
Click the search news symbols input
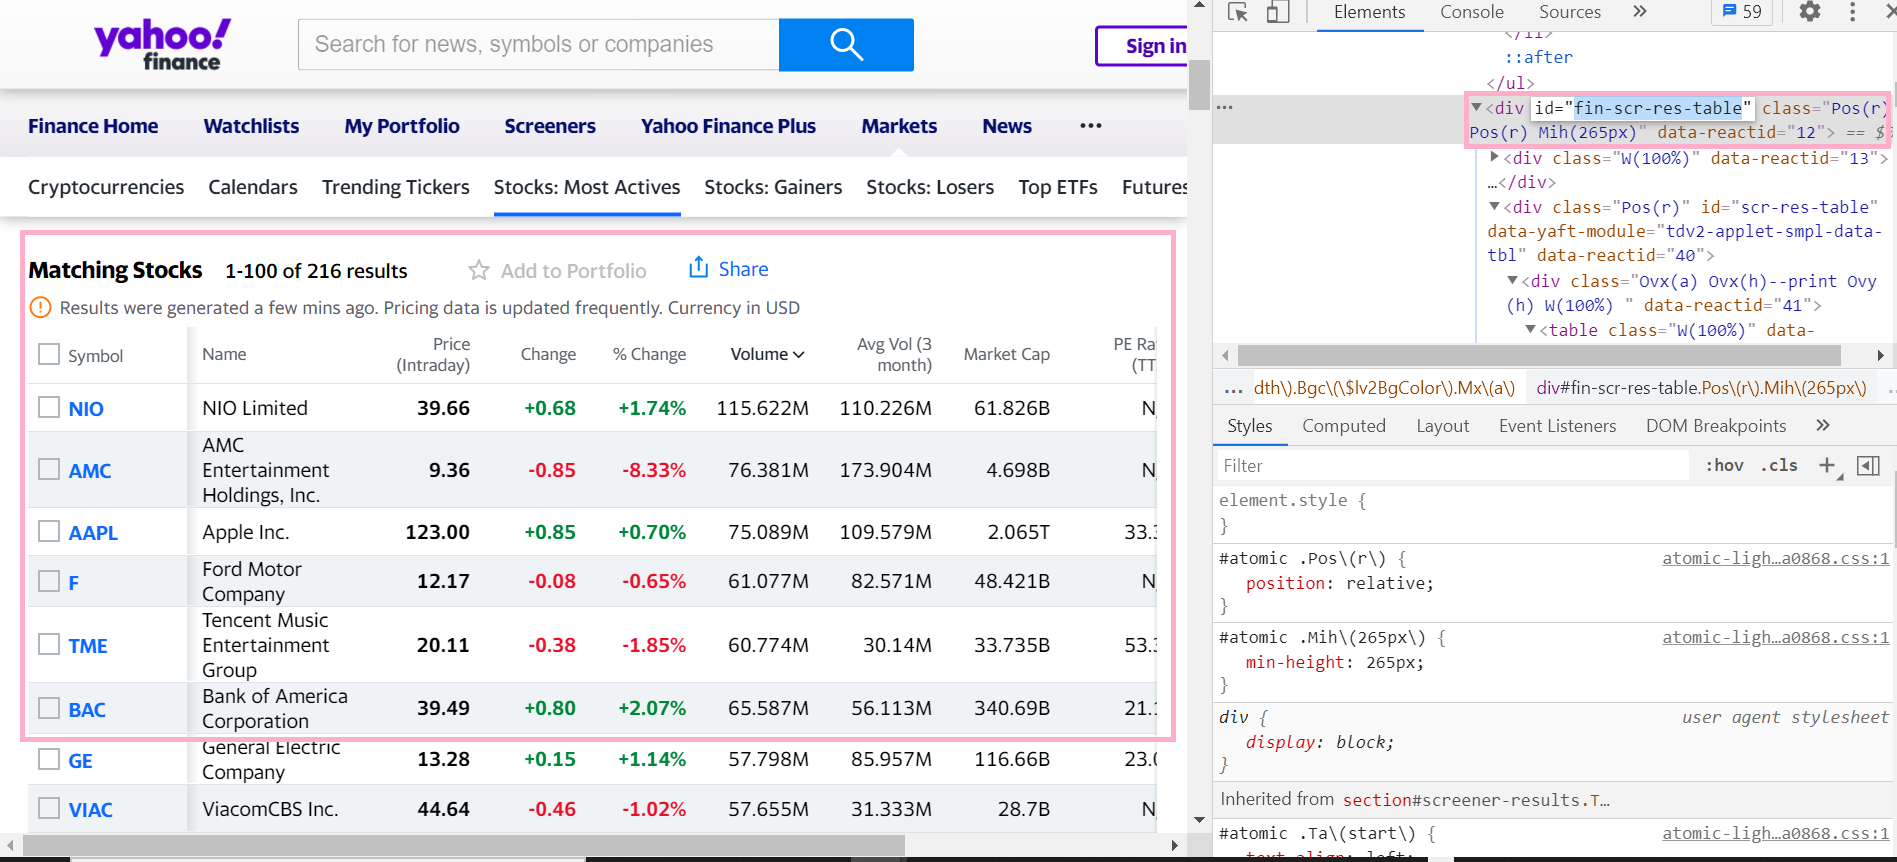click(538, 45)
